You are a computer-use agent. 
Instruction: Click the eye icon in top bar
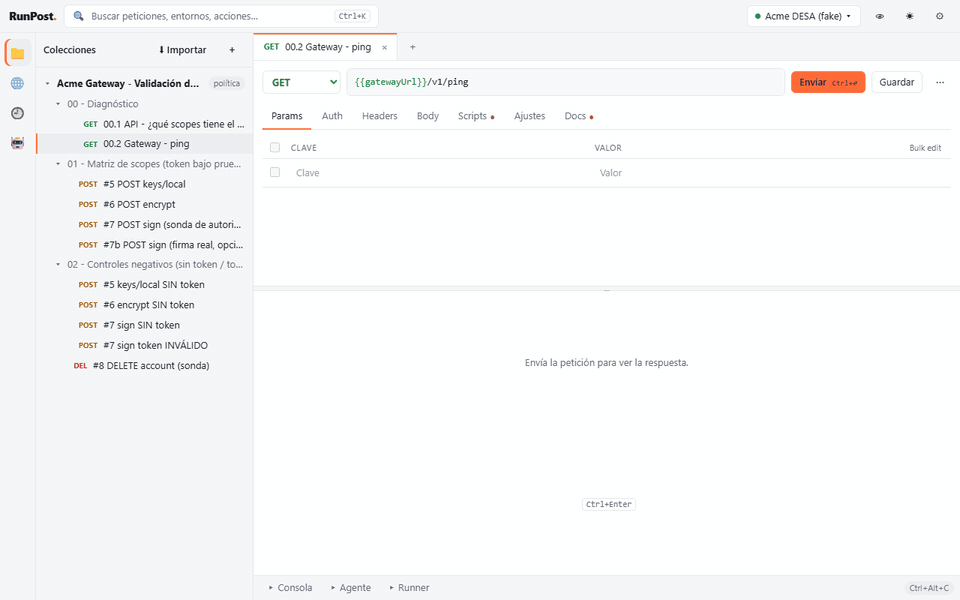pyautogui.click(x=880, y=17)
